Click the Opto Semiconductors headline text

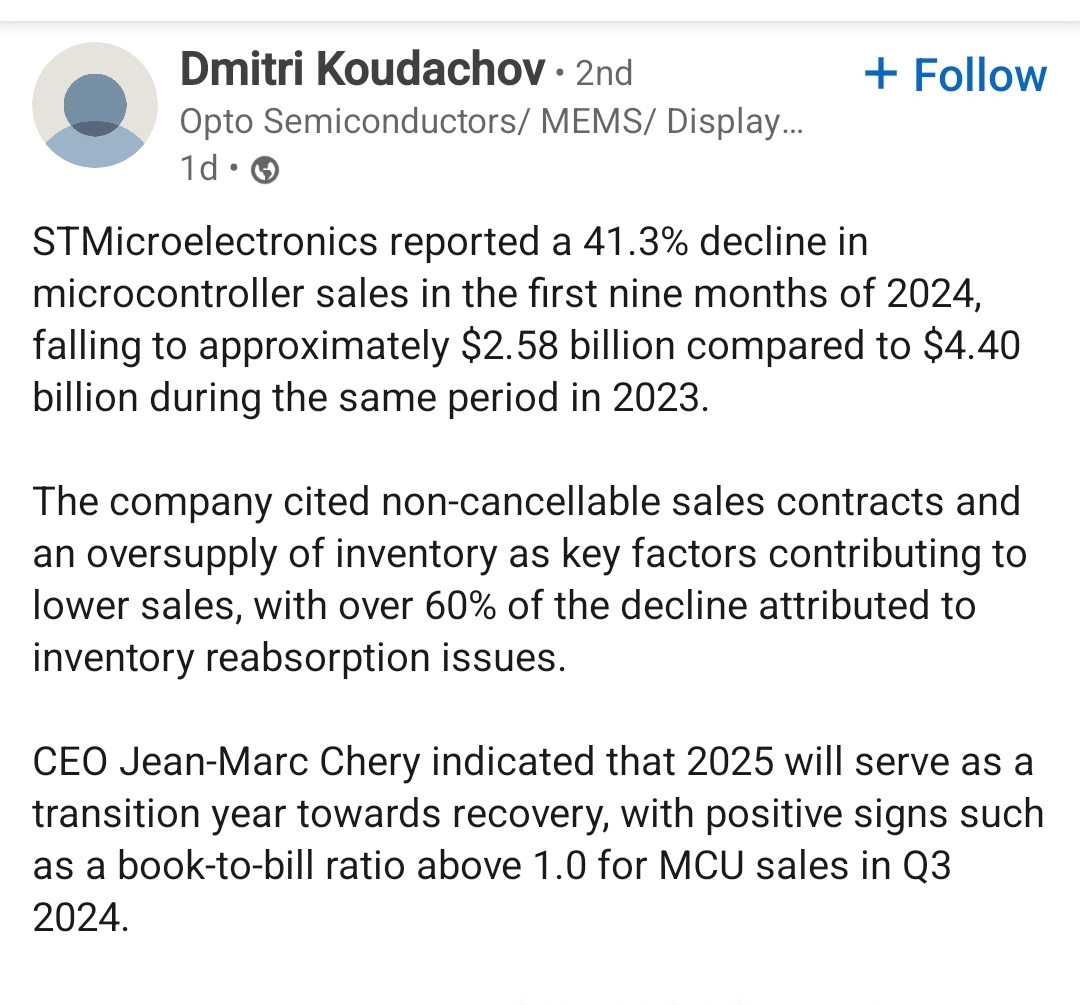tap(354, 121)
